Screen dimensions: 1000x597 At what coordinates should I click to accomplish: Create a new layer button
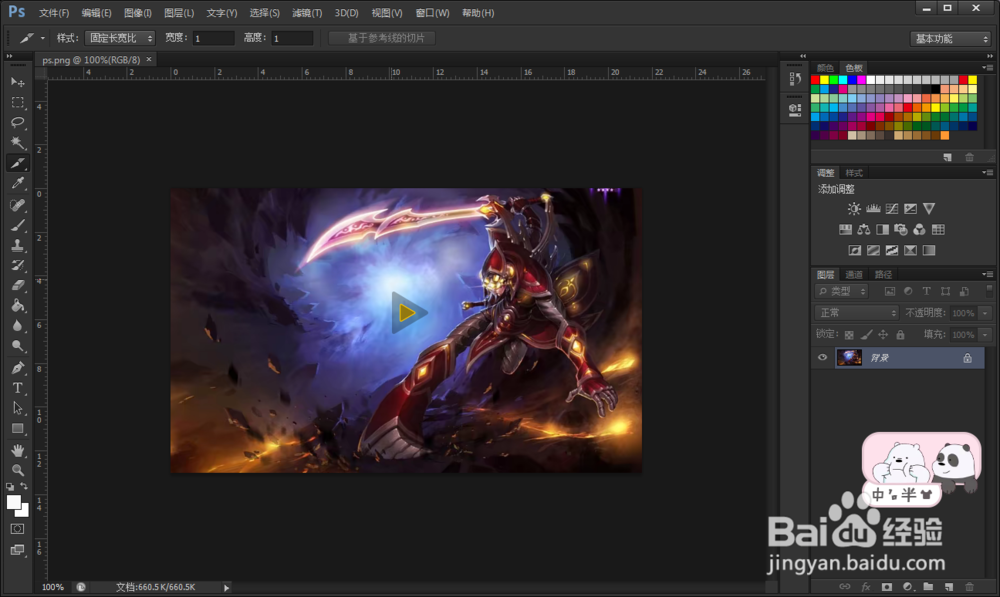pyautogui.click(x=948, y=587)
